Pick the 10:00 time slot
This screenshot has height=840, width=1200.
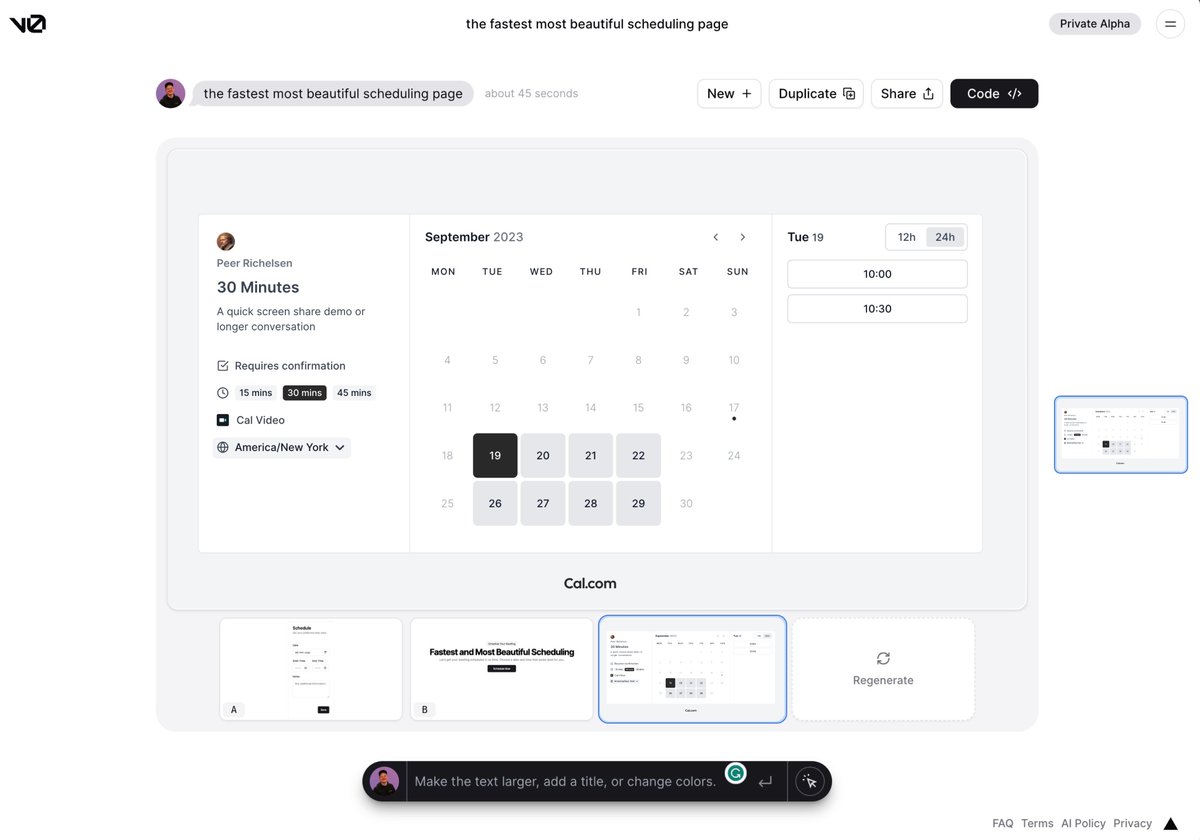(877, 274)
